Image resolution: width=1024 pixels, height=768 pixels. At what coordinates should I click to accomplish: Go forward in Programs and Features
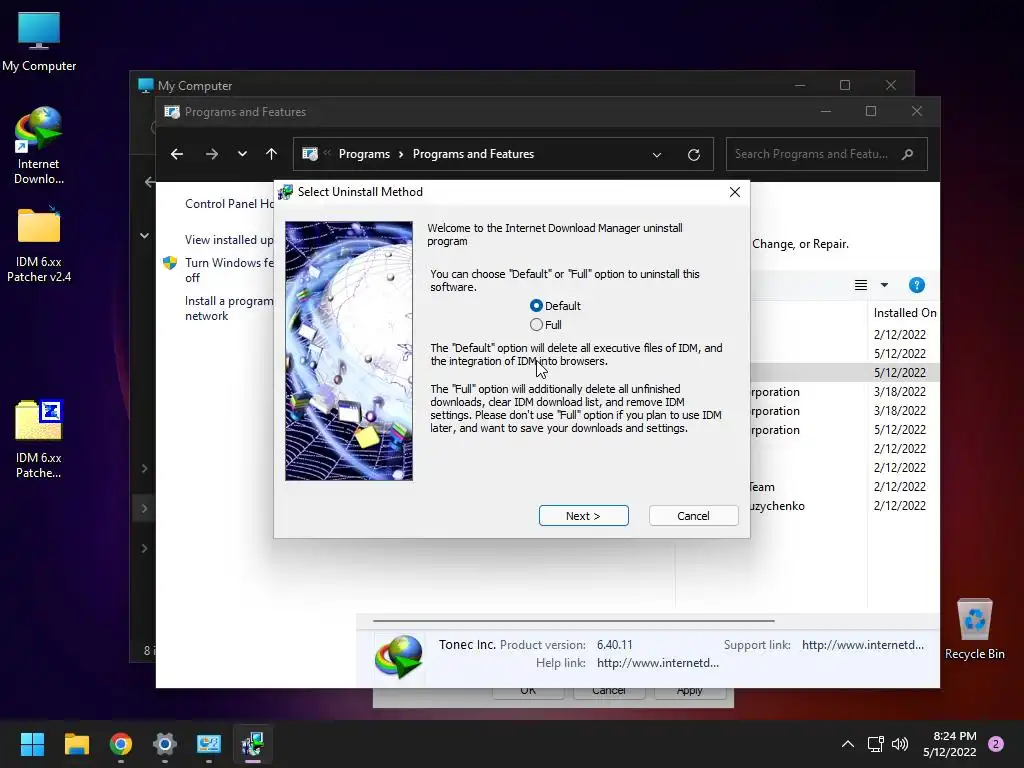tap(212, 154)
